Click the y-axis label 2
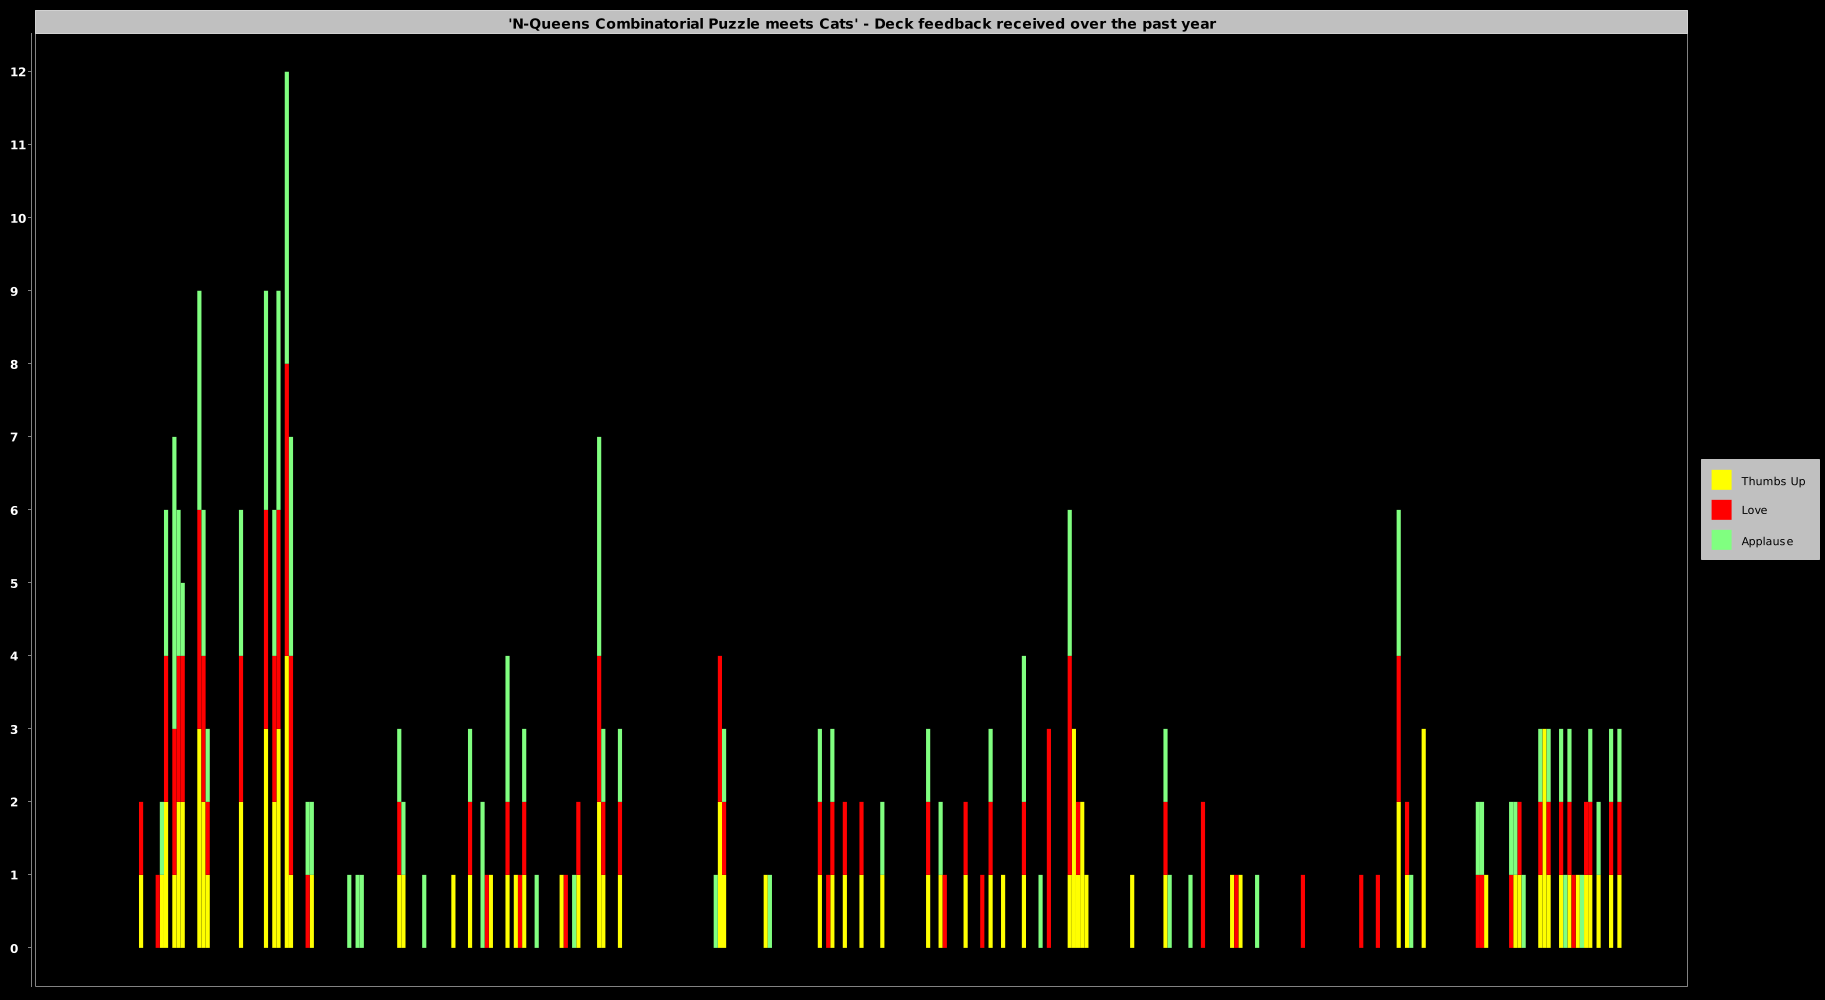This screenshot has height=1000, width=1825. 14,802
